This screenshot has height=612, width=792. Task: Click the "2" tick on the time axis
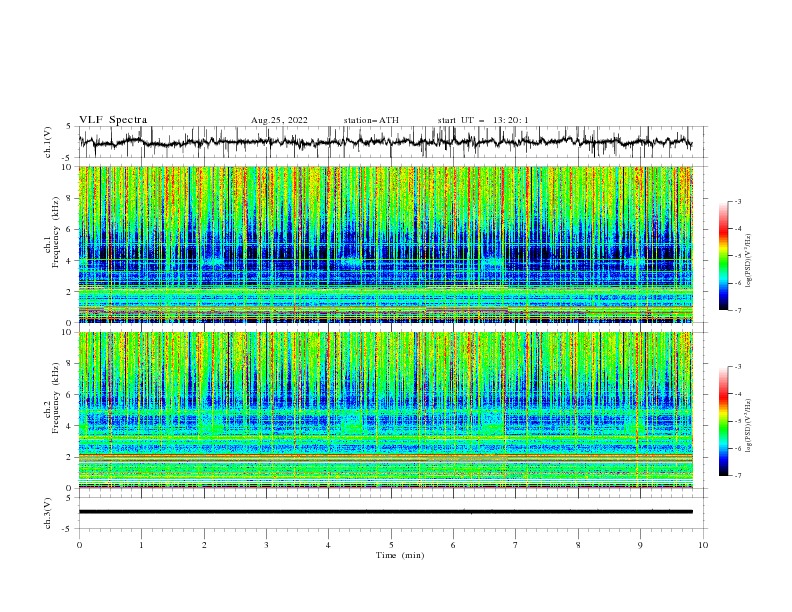coord(204,545)
